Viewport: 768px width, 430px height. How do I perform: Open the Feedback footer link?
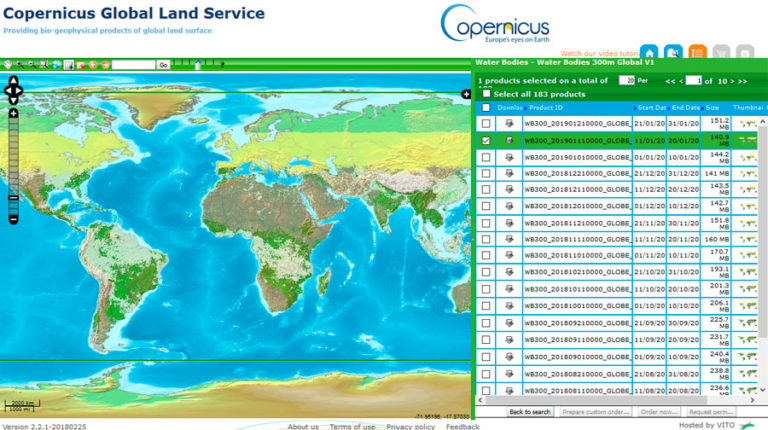point(462,427)
